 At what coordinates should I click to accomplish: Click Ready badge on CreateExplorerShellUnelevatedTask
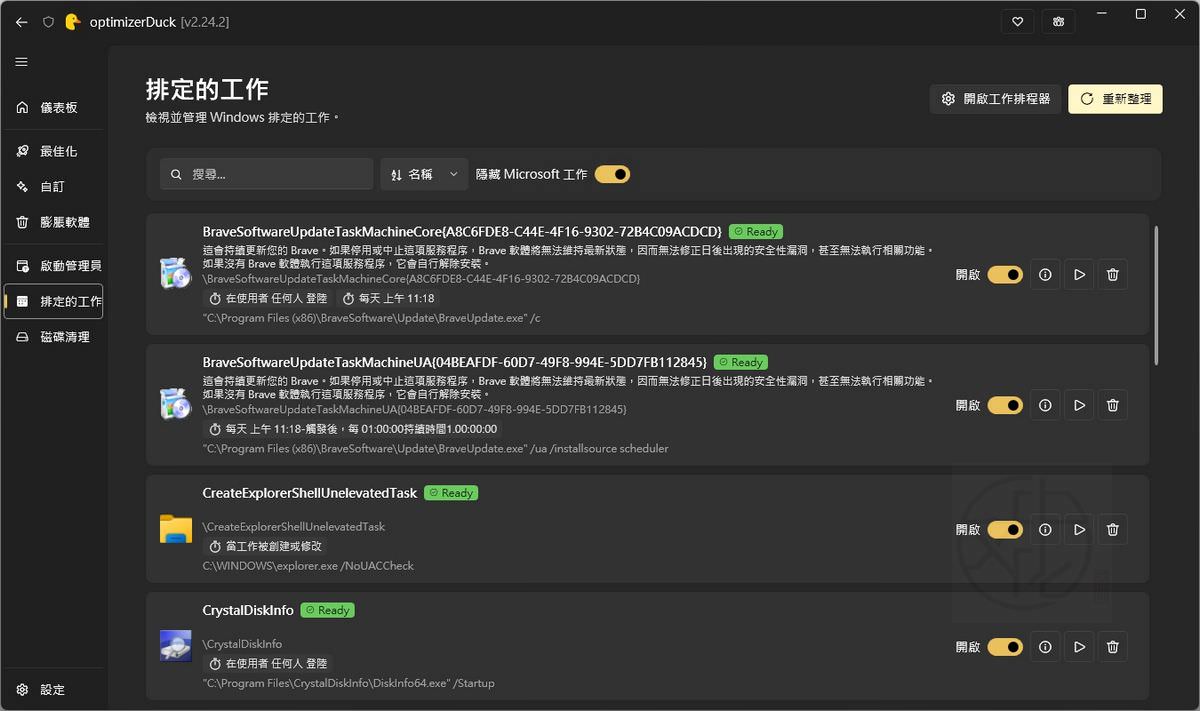pos(451,493)
